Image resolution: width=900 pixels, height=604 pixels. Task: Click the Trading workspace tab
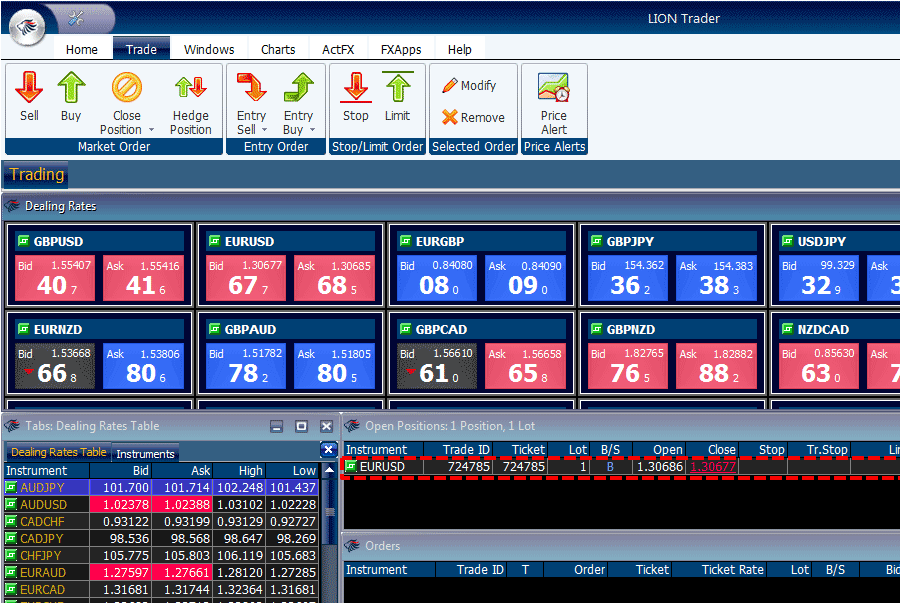coord(36,175)
